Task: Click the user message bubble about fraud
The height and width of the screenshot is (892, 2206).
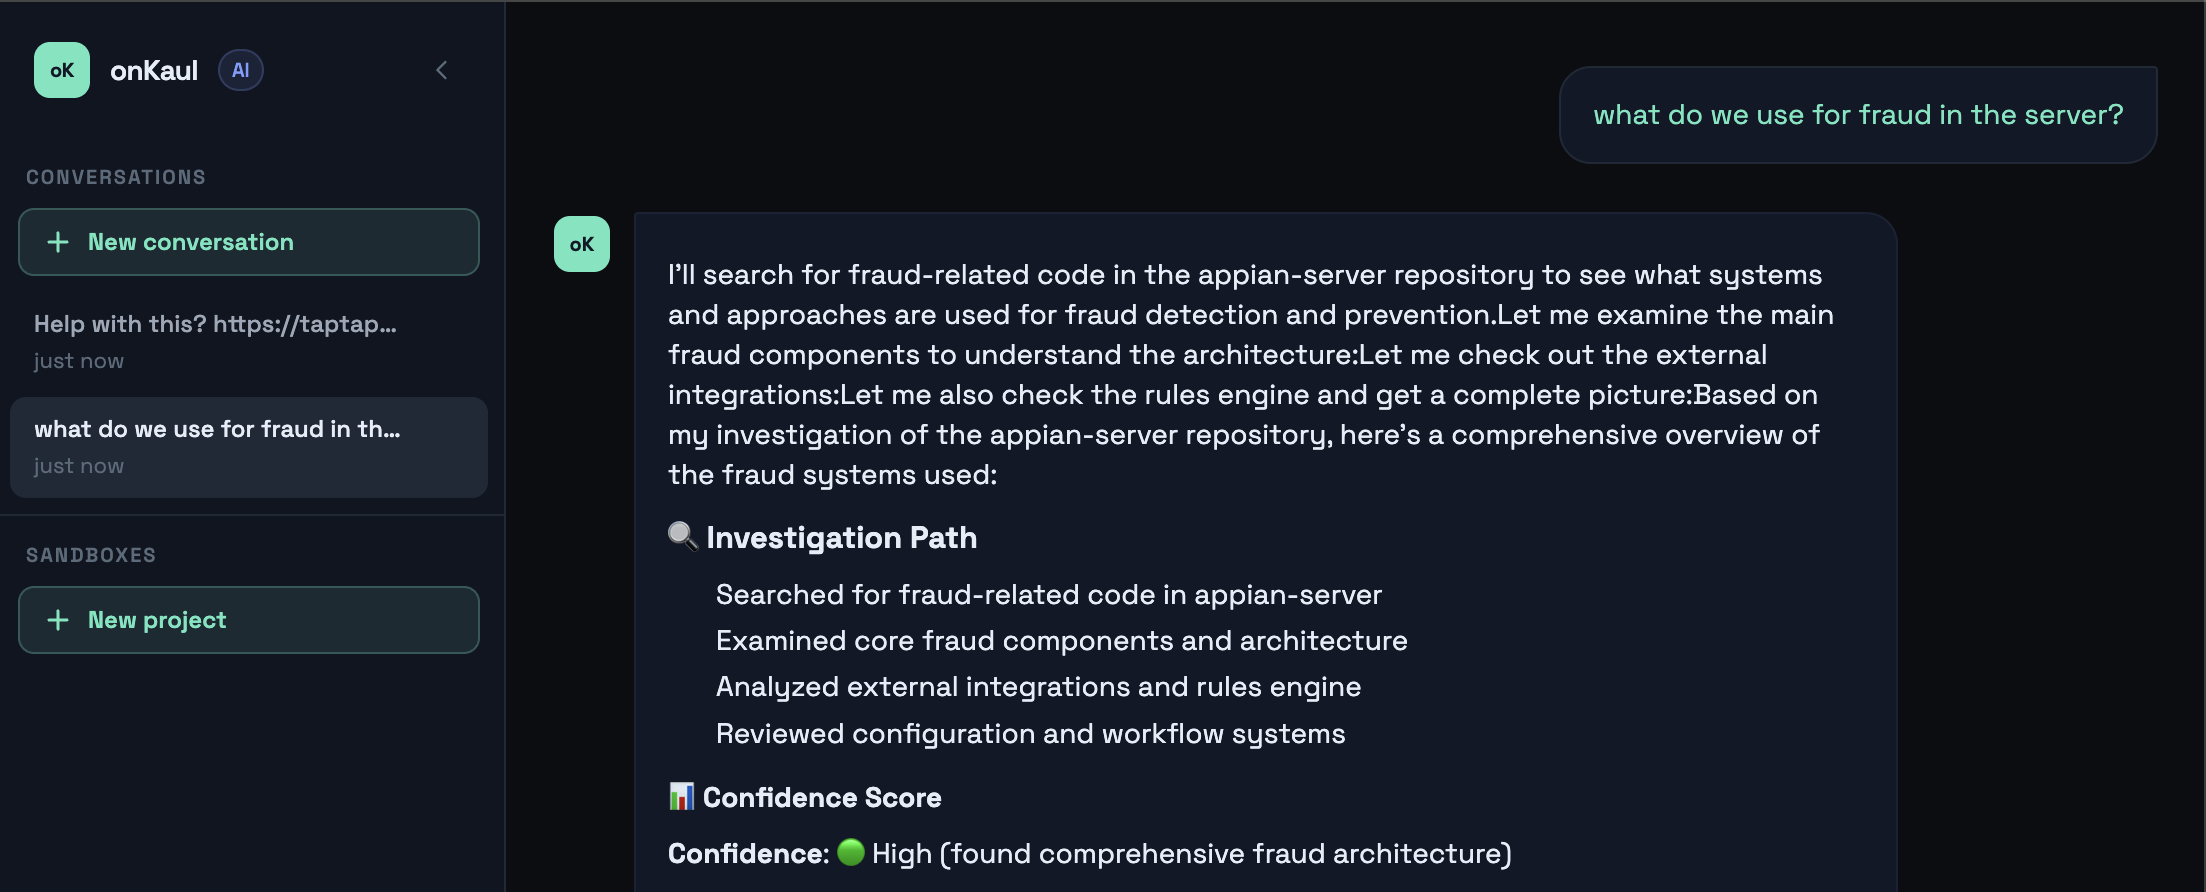Action: coord(1857,115)
